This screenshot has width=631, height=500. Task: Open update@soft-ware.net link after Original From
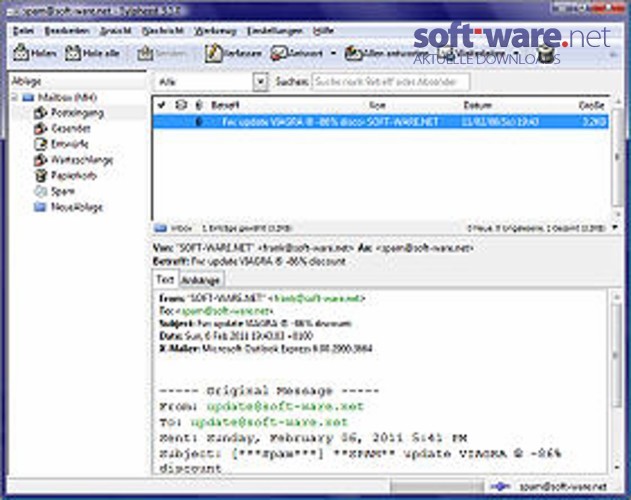tap(285, 406)
